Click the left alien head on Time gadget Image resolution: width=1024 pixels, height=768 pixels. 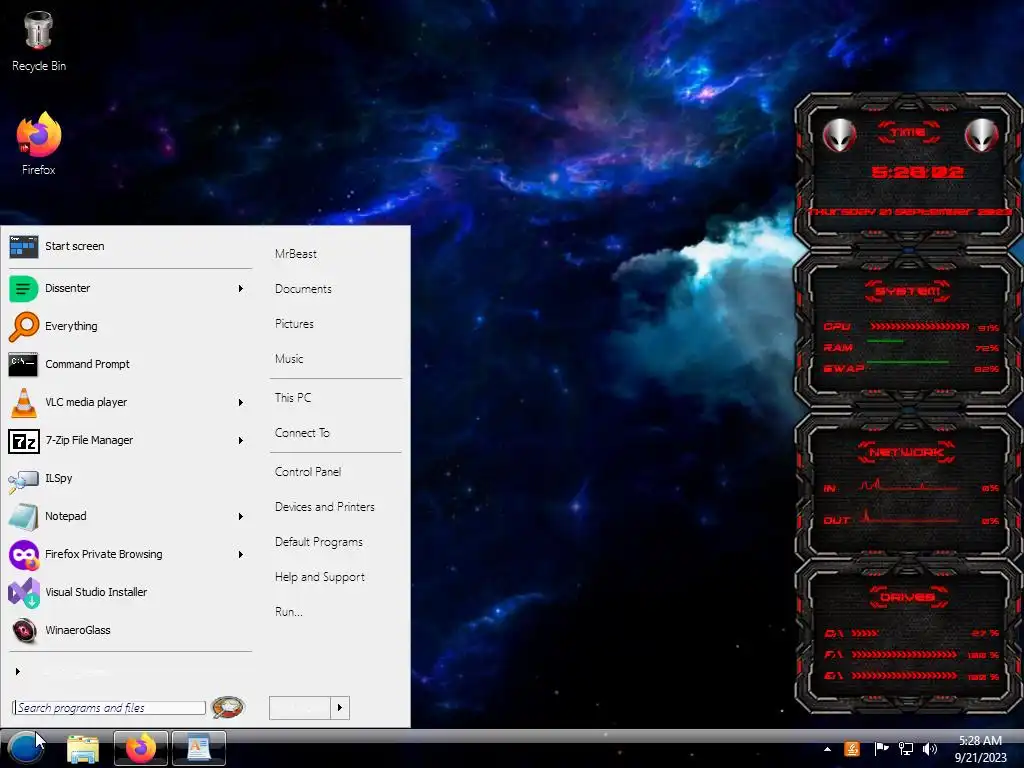(x=839, y=135)
